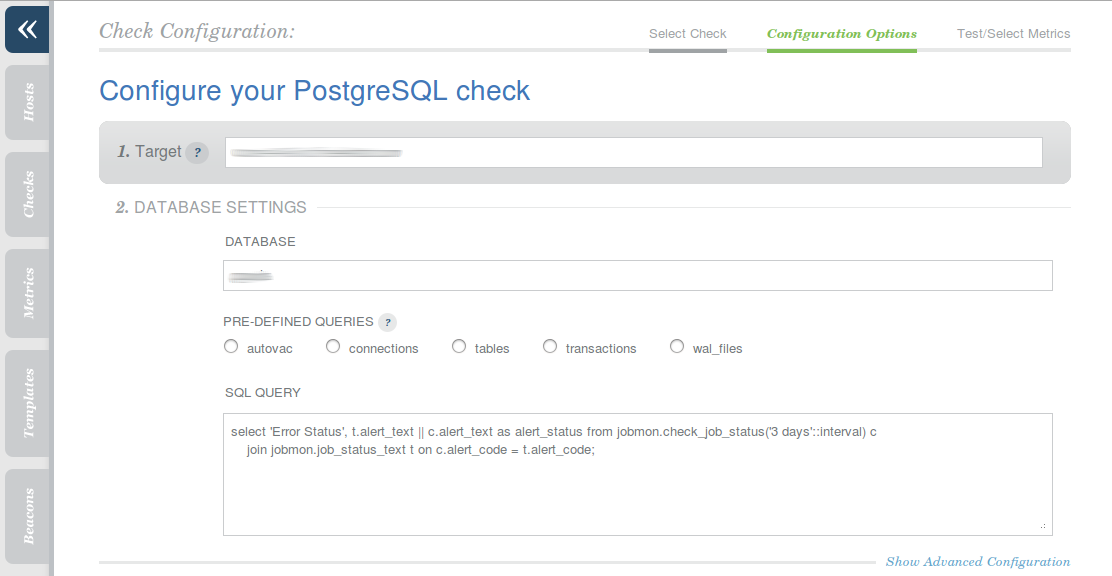Viewport: 1112px width, 576px height.
Task: Open the Templates panel from the sidebar
Action: 26,400
